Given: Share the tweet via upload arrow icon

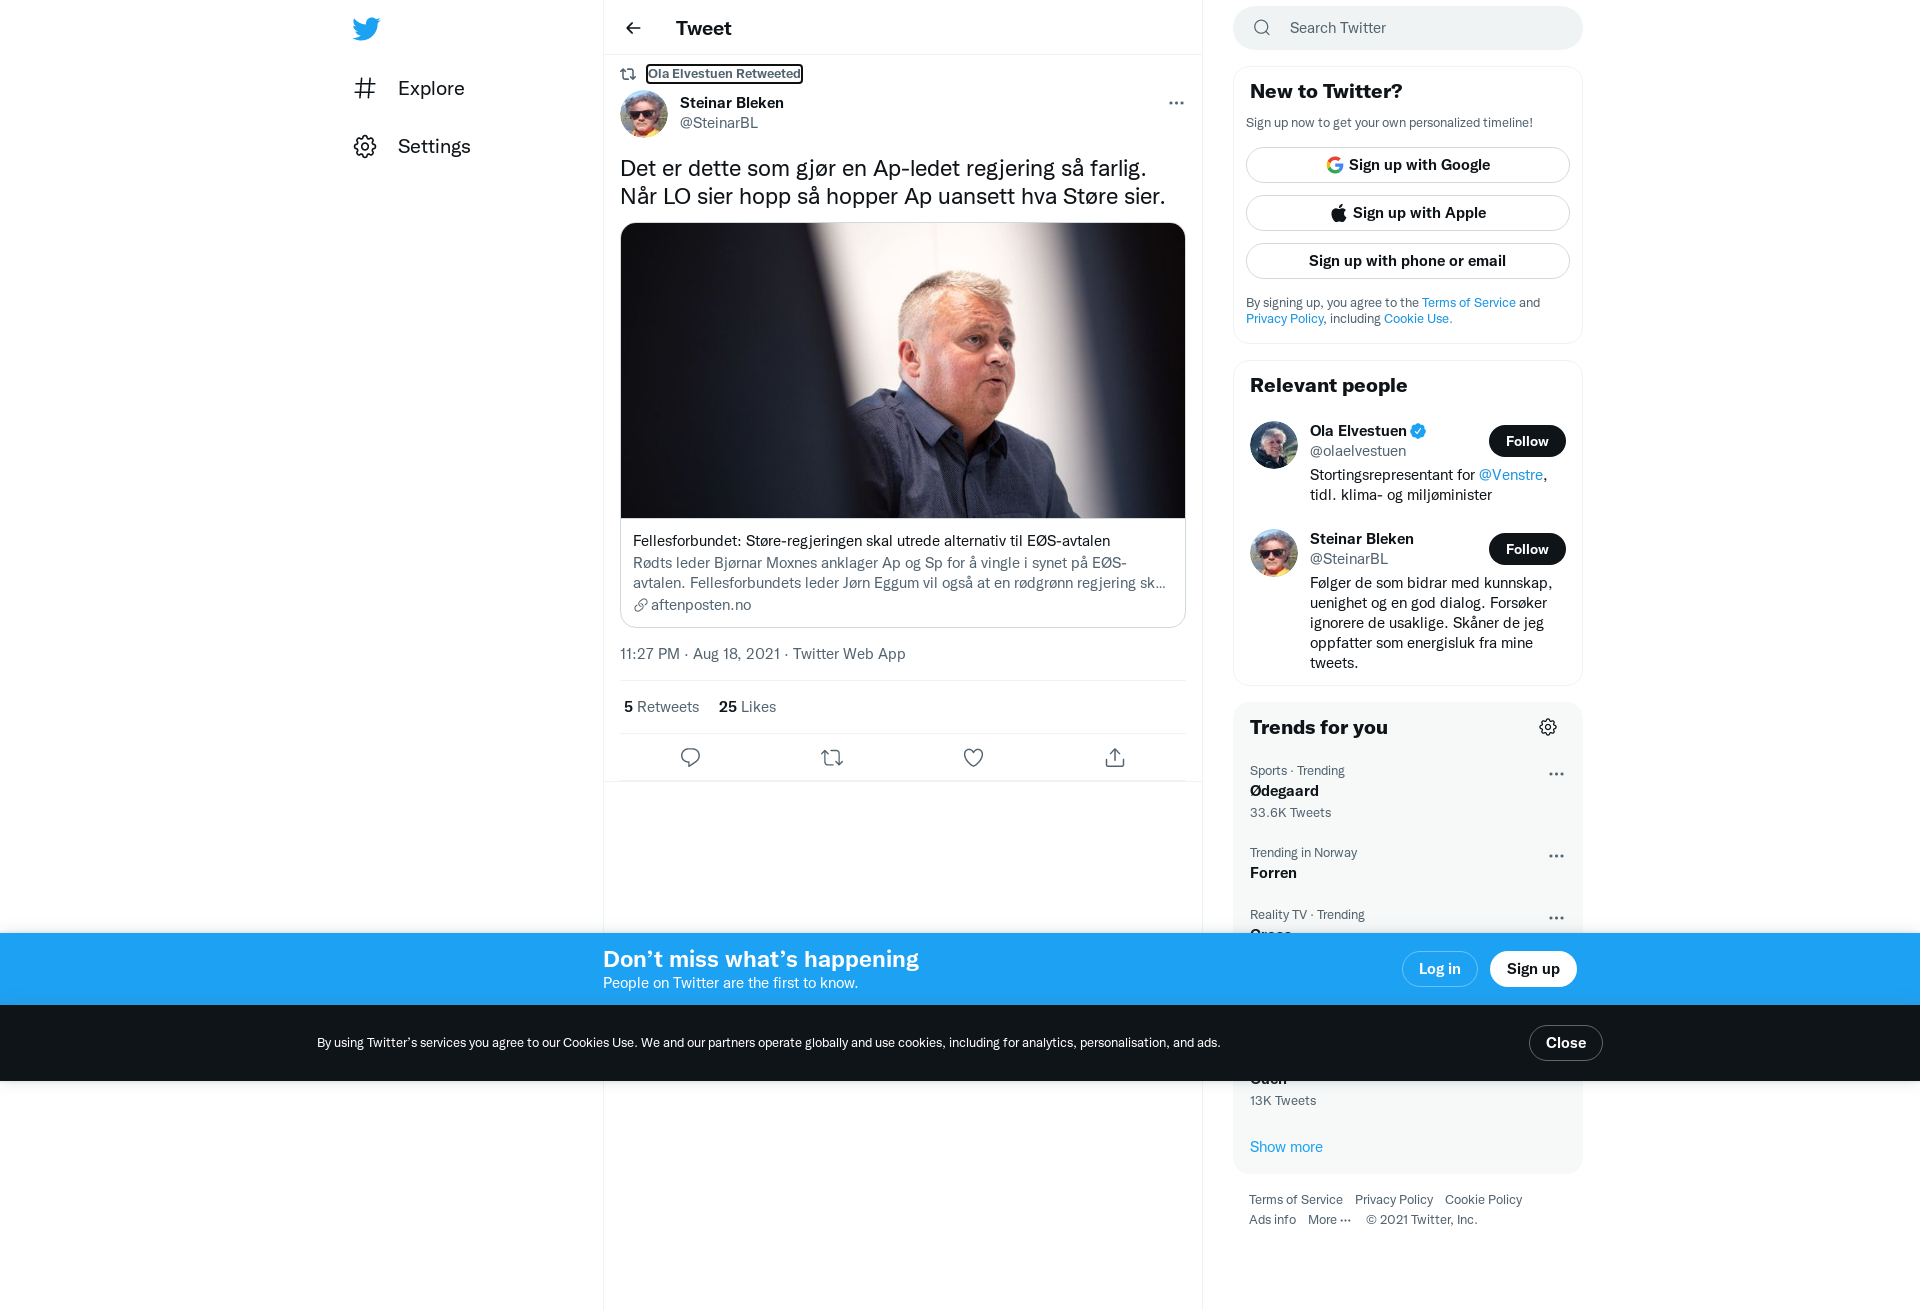Looking at the screenshot, I should point(1115,757).
